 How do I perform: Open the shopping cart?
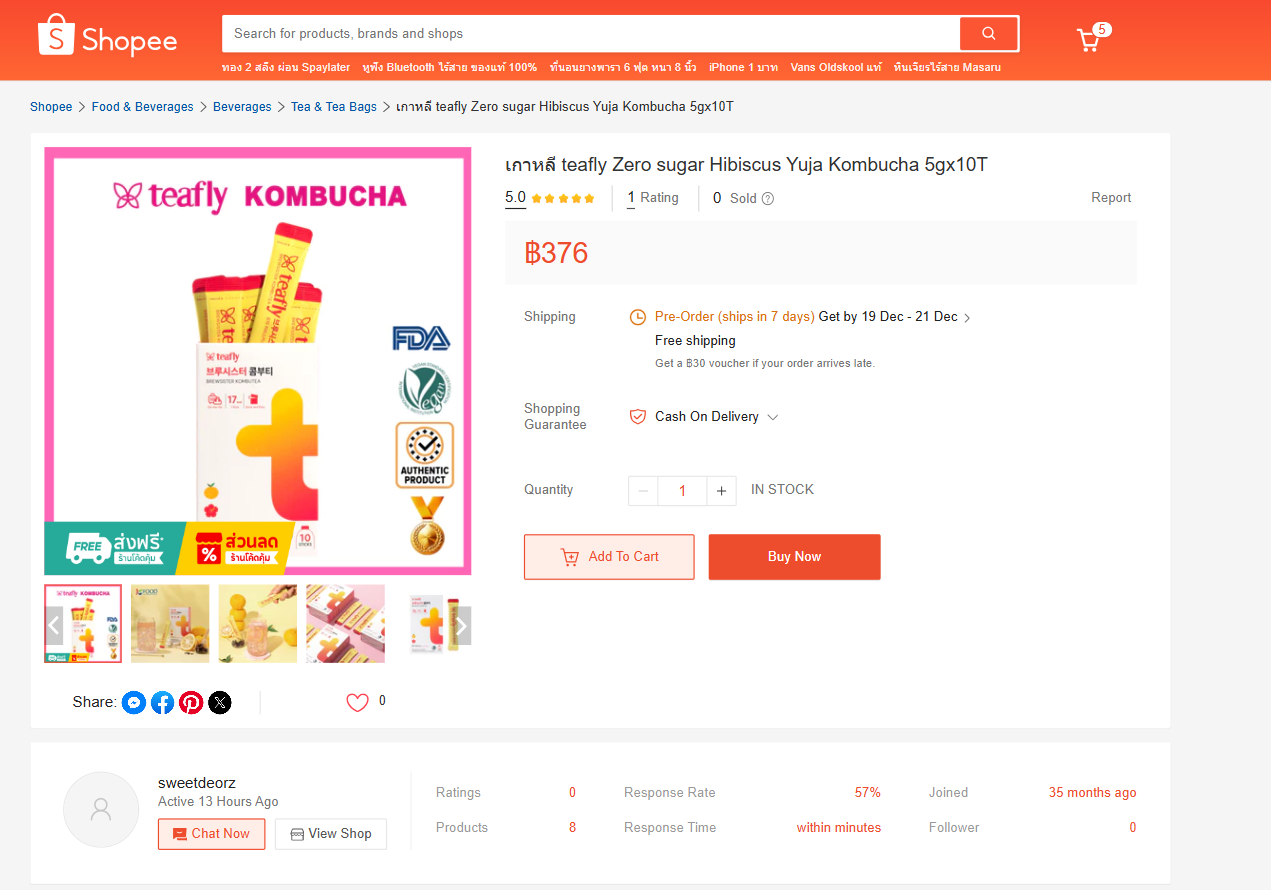[x=1088, y=40]
